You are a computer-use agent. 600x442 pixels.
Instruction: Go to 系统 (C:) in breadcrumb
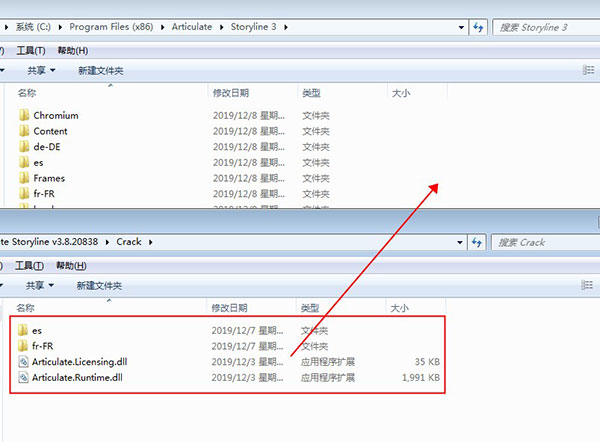coord(33,27)
